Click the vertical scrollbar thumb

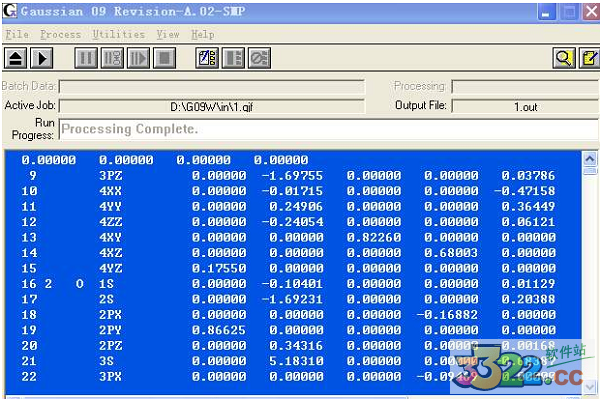(590, 171)
